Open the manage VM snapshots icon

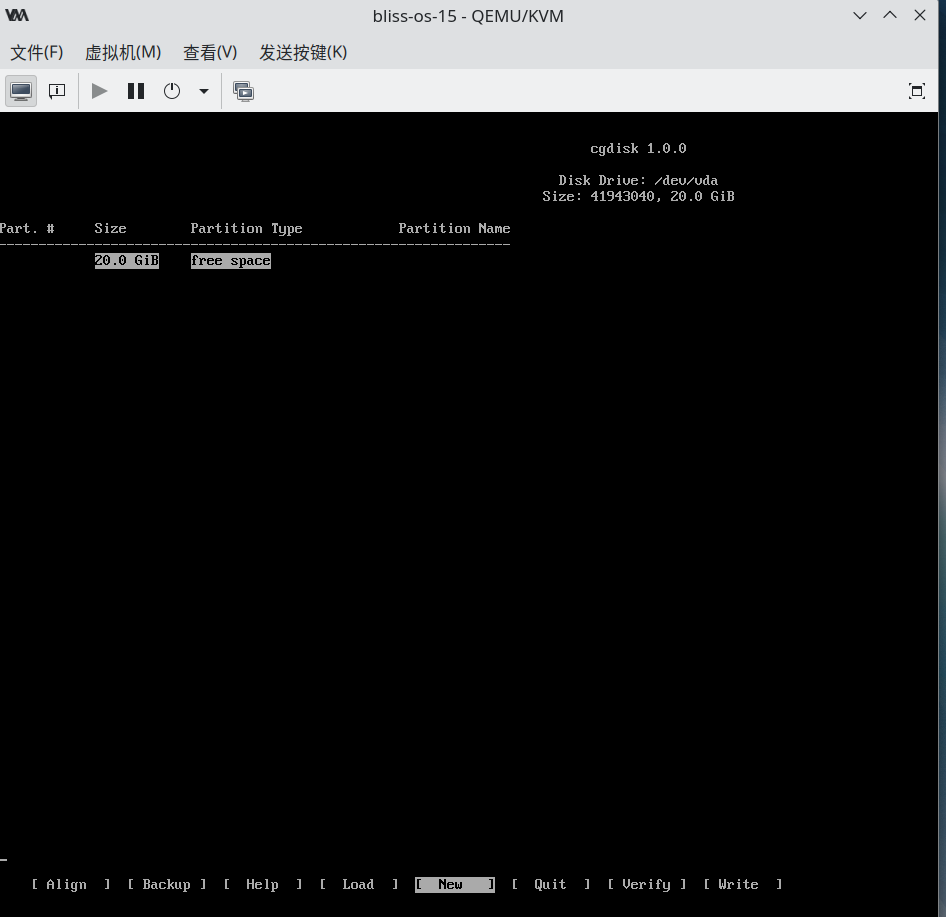click(243, 91)
